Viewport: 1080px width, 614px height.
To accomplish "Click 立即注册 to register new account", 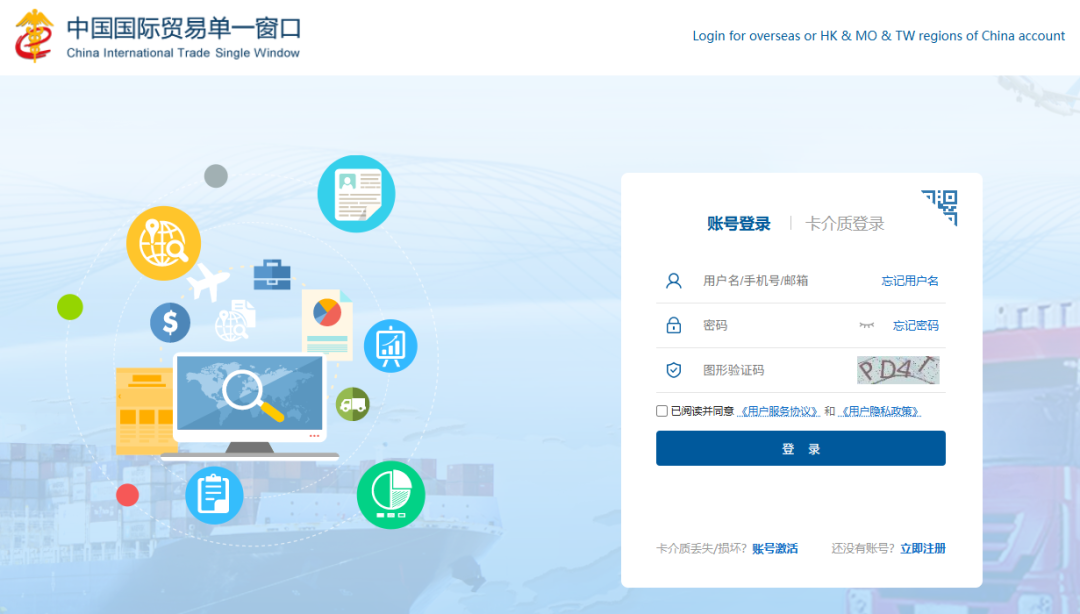I will click(921, 548).
